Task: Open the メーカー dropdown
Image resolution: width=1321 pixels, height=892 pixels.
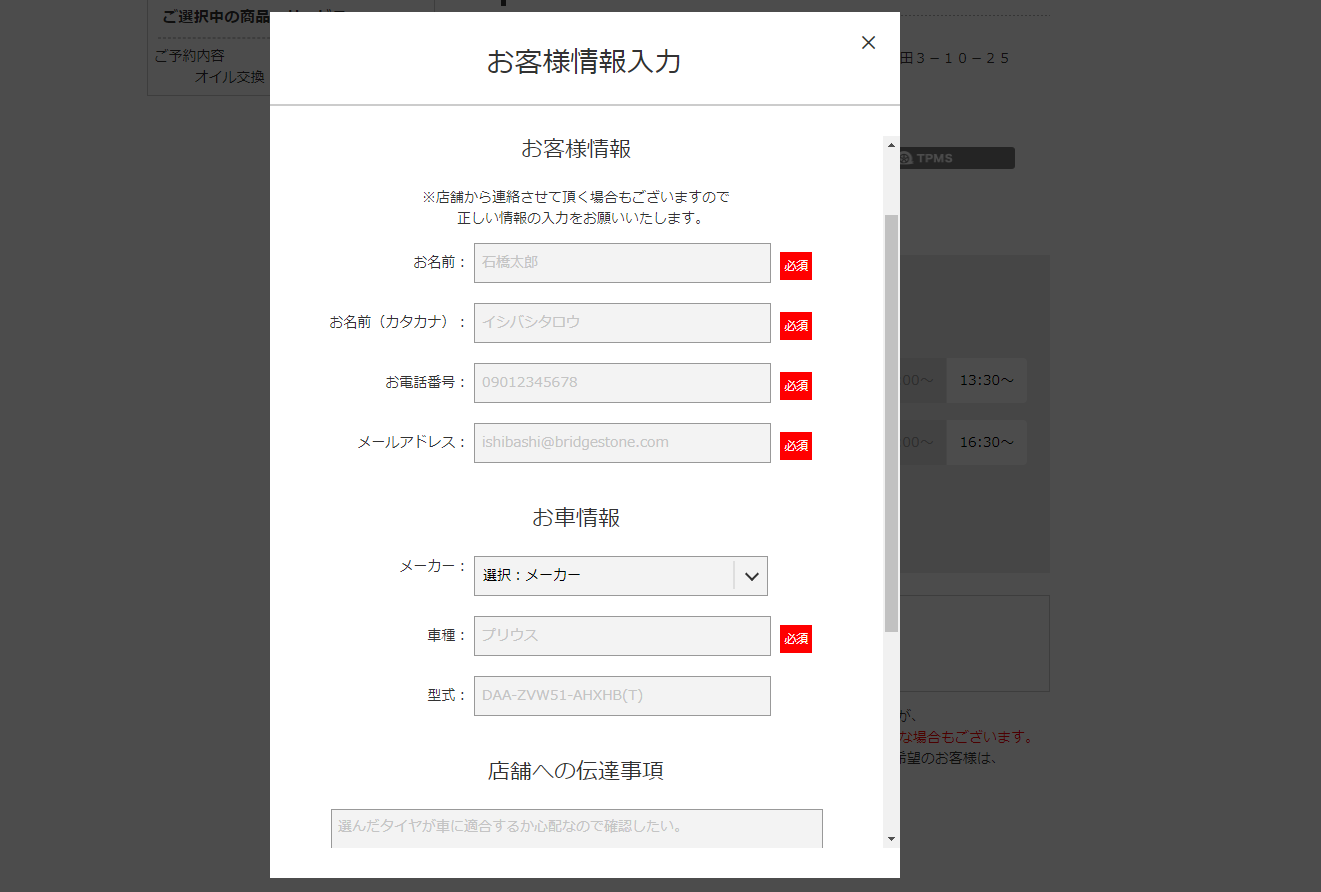Action: pos(620,576)
